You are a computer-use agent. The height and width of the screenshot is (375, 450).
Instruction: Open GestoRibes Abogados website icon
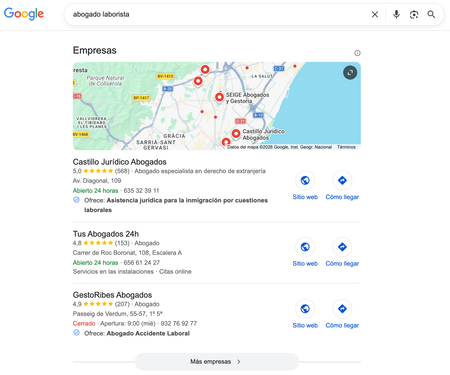tap(305, 309)
